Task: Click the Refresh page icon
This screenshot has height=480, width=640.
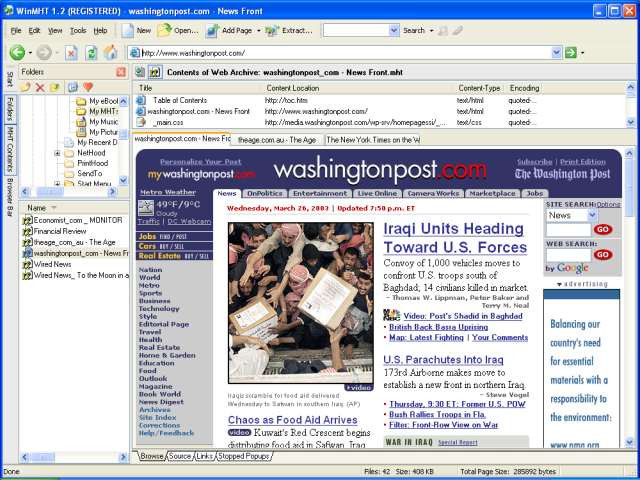Action: coord(91,52)
